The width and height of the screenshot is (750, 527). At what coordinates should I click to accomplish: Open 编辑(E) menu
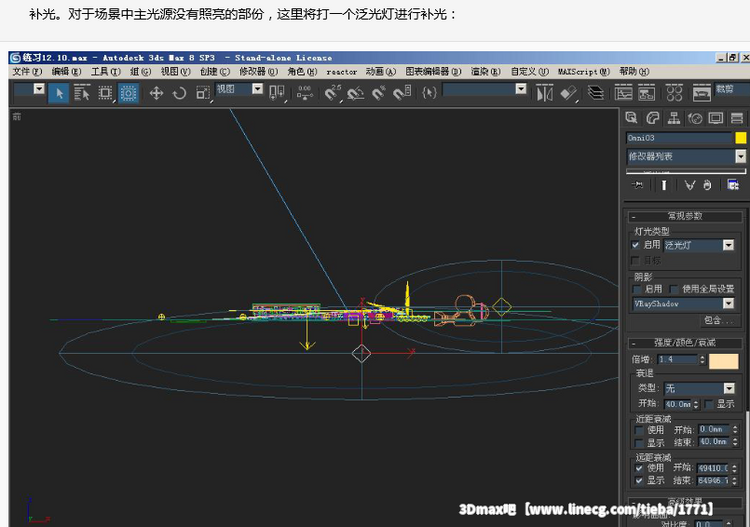[66, 71]
